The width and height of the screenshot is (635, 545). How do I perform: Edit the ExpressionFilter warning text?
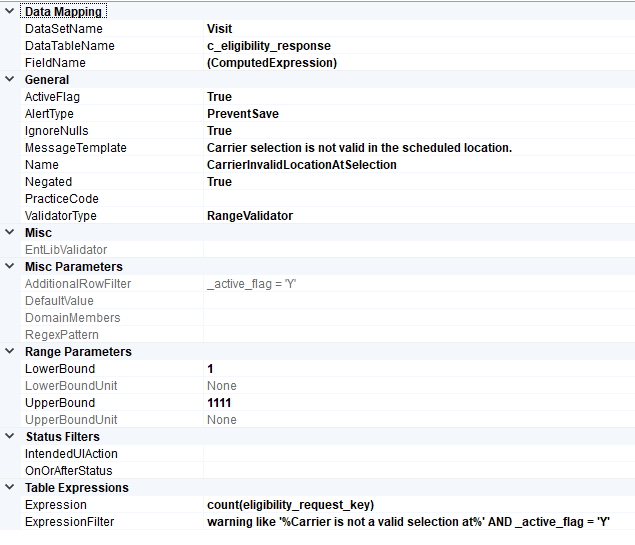[408, 522]
